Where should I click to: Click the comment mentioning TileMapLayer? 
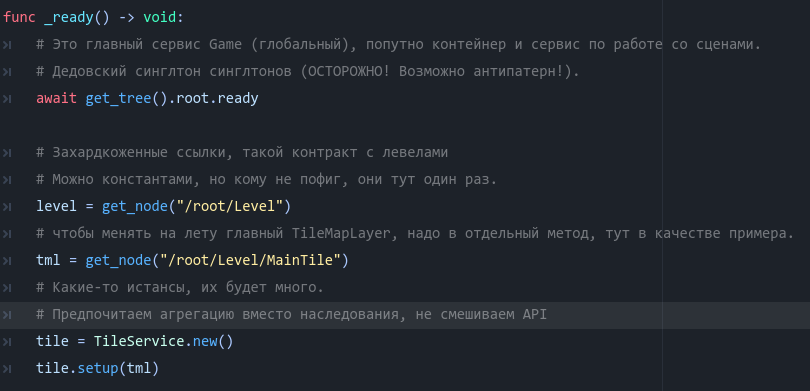coord(415,233)
